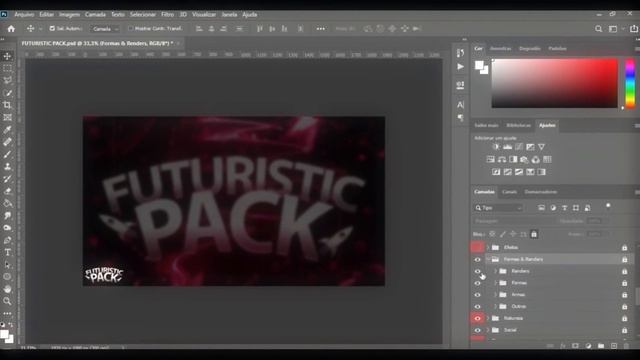Expand the Natureza group

[488, 318]
